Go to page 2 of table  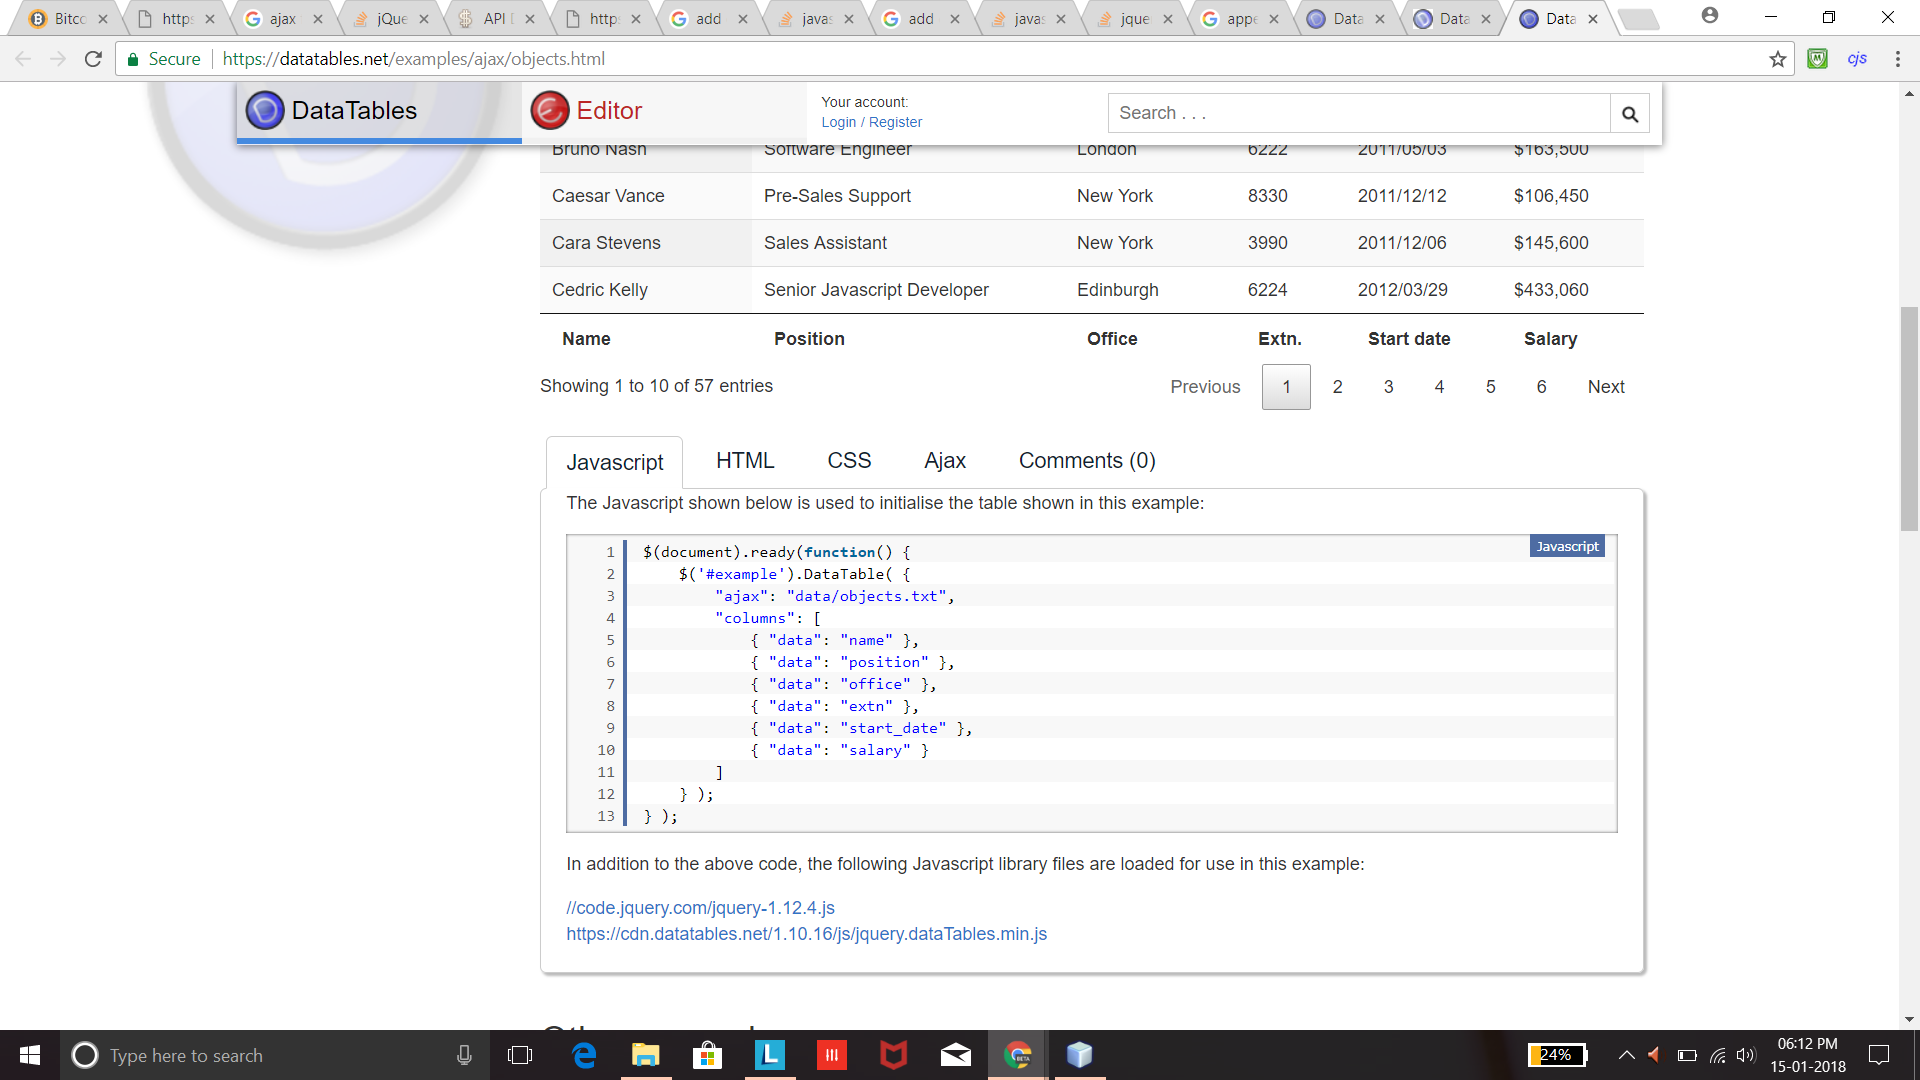pyautogui.click(x=1337, y=387)
